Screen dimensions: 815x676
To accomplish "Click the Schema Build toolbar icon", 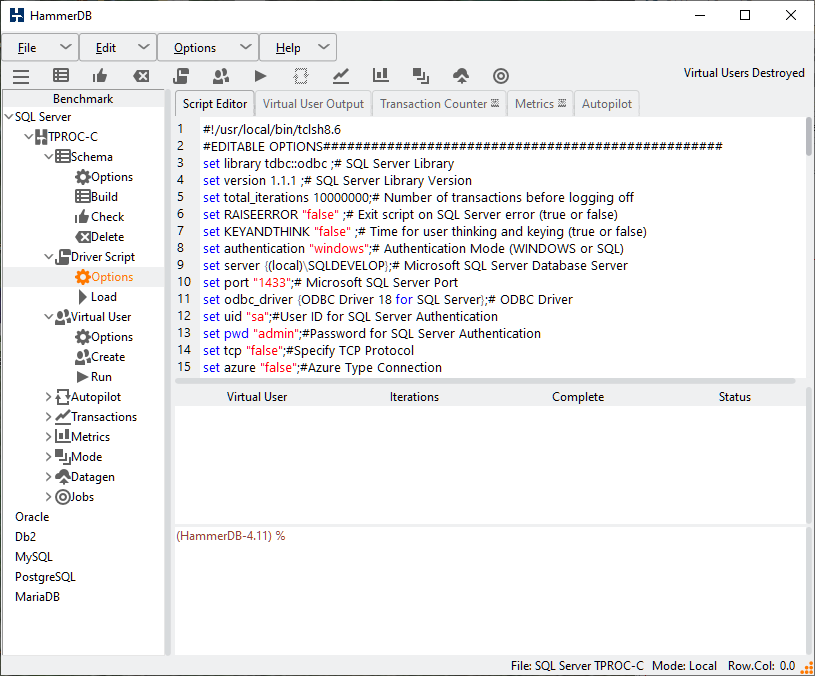I will [61, 76].
